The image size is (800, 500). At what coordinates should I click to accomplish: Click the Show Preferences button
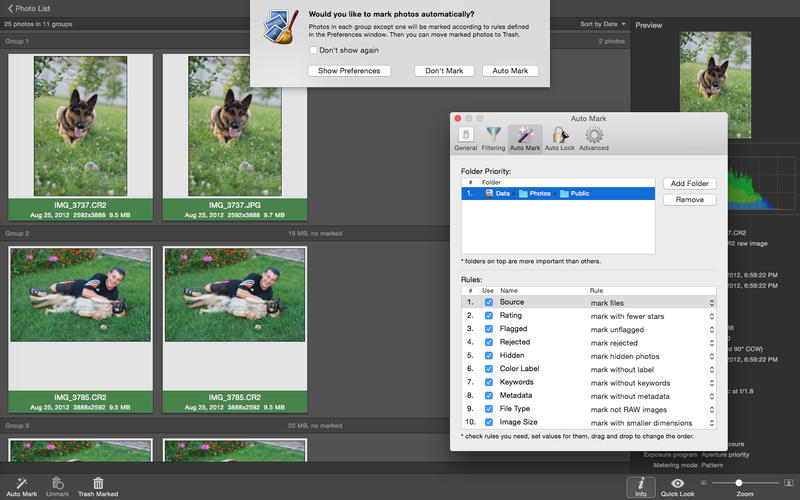click(x=349, y=71)
